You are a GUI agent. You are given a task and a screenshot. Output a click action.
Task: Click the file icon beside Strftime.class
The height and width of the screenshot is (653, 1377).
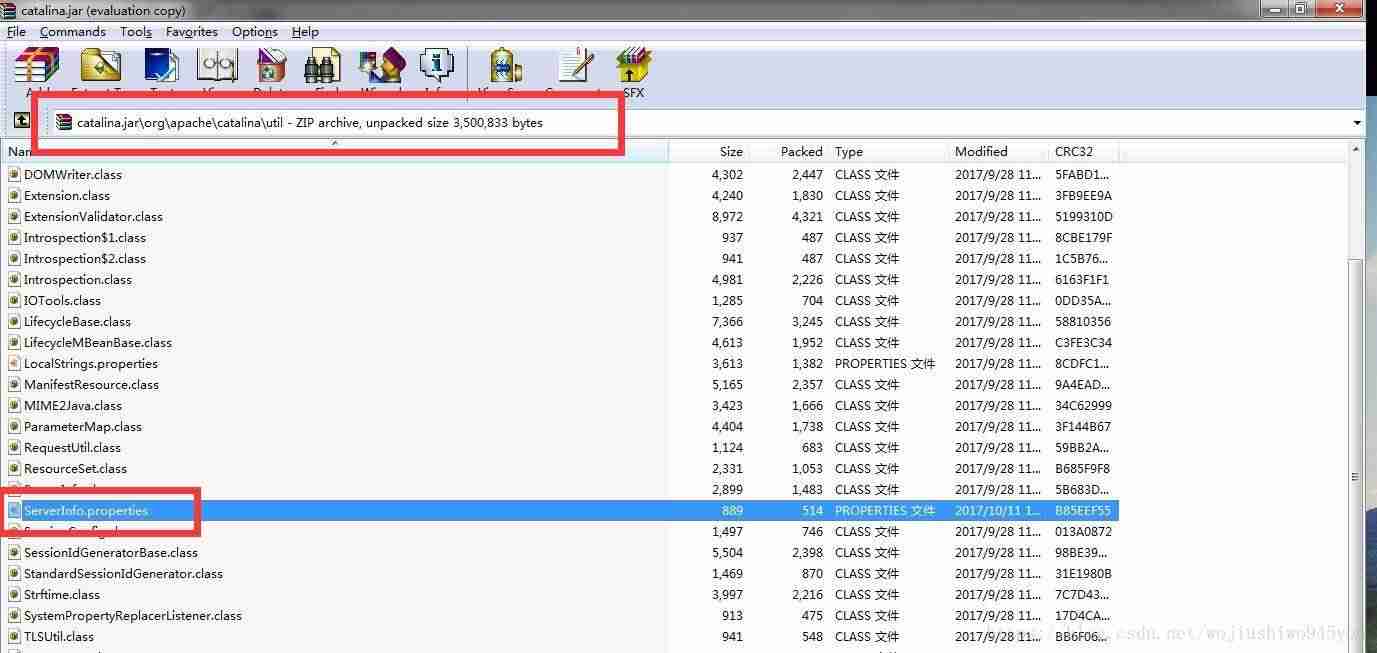(x=14, y=594)
